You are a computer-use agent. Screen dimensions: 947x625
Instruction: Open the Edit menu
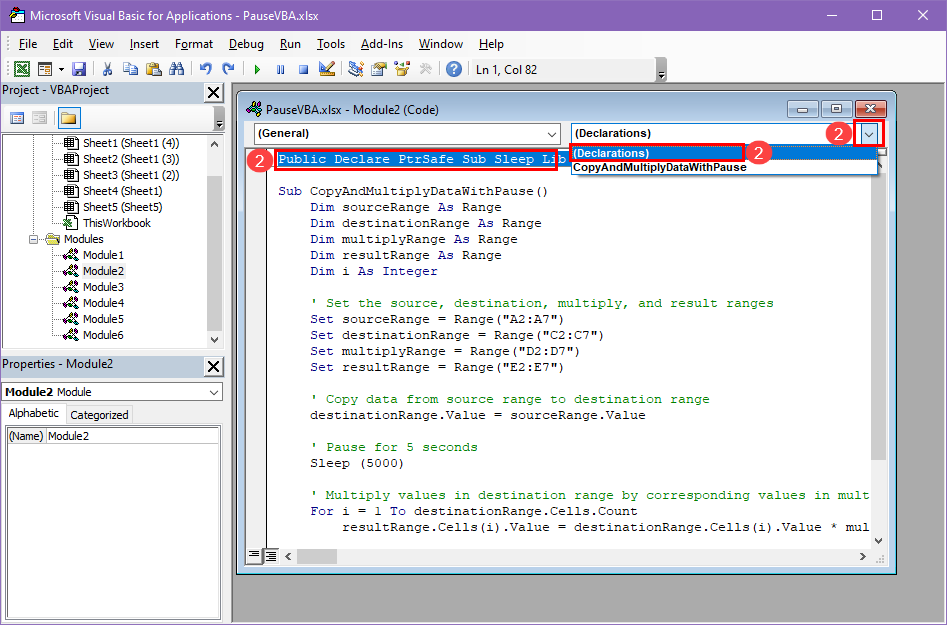coord(63,44)
